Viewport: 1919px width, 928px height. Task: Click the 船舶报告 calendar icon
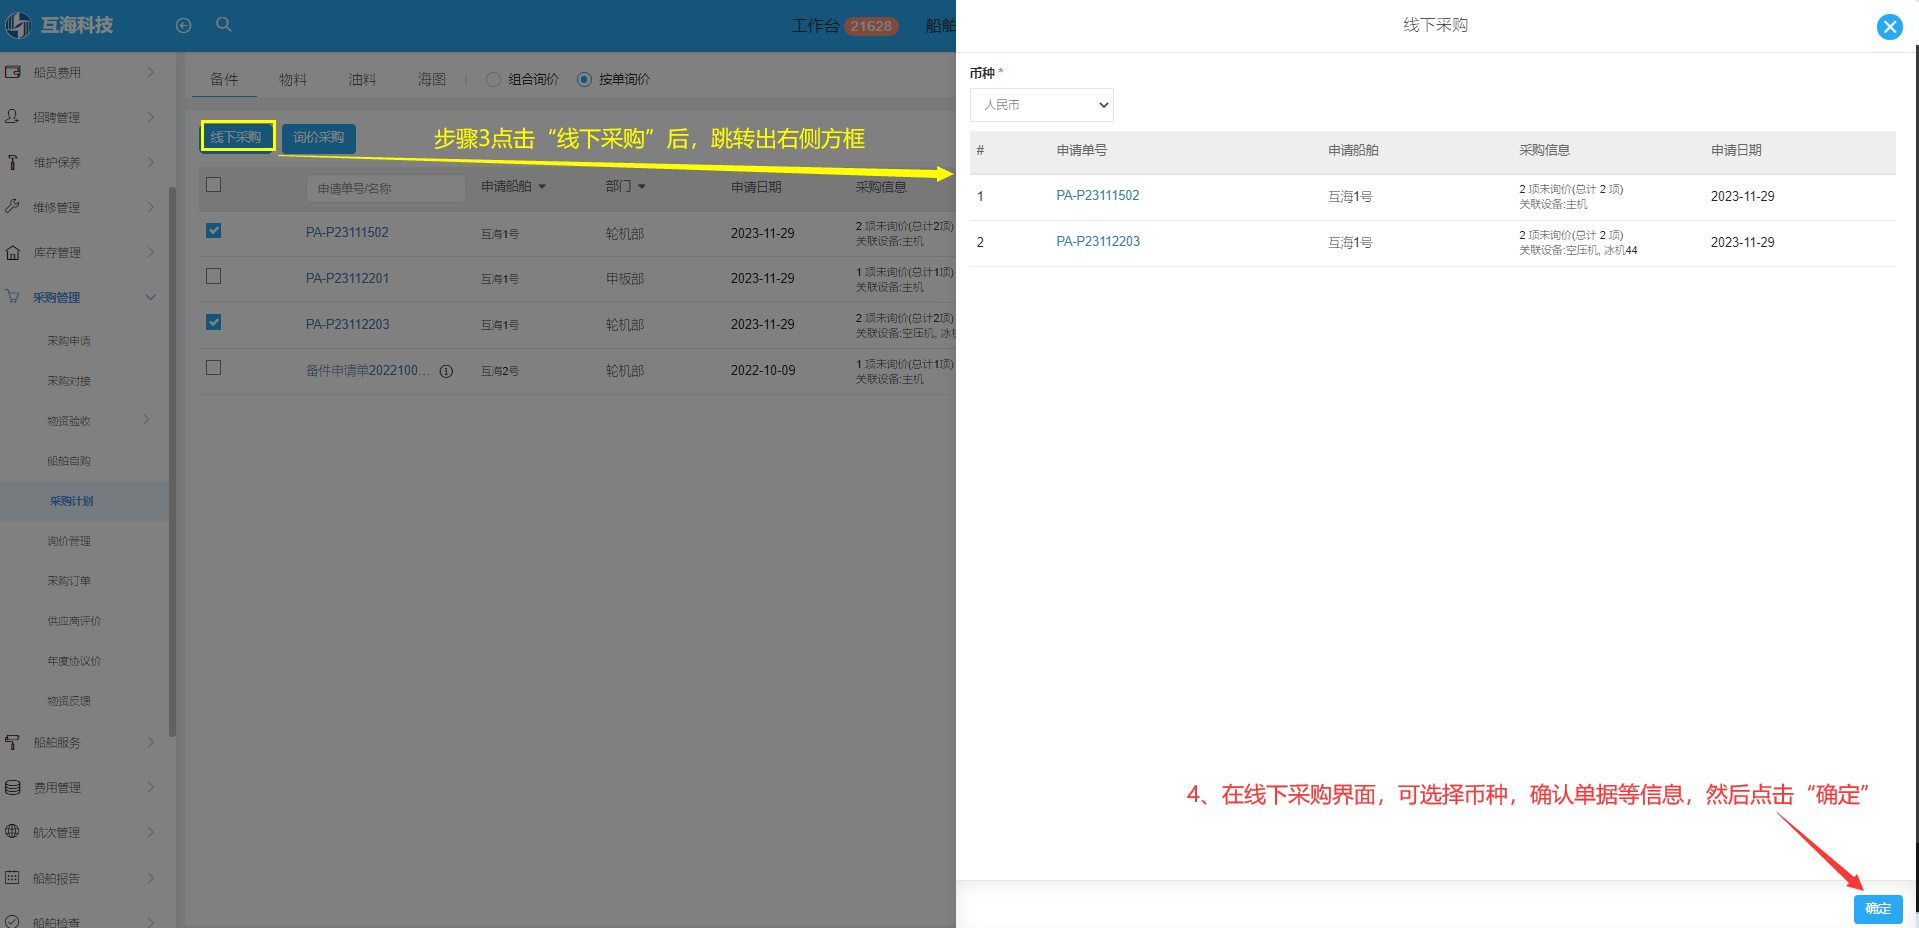click(13, 878)
